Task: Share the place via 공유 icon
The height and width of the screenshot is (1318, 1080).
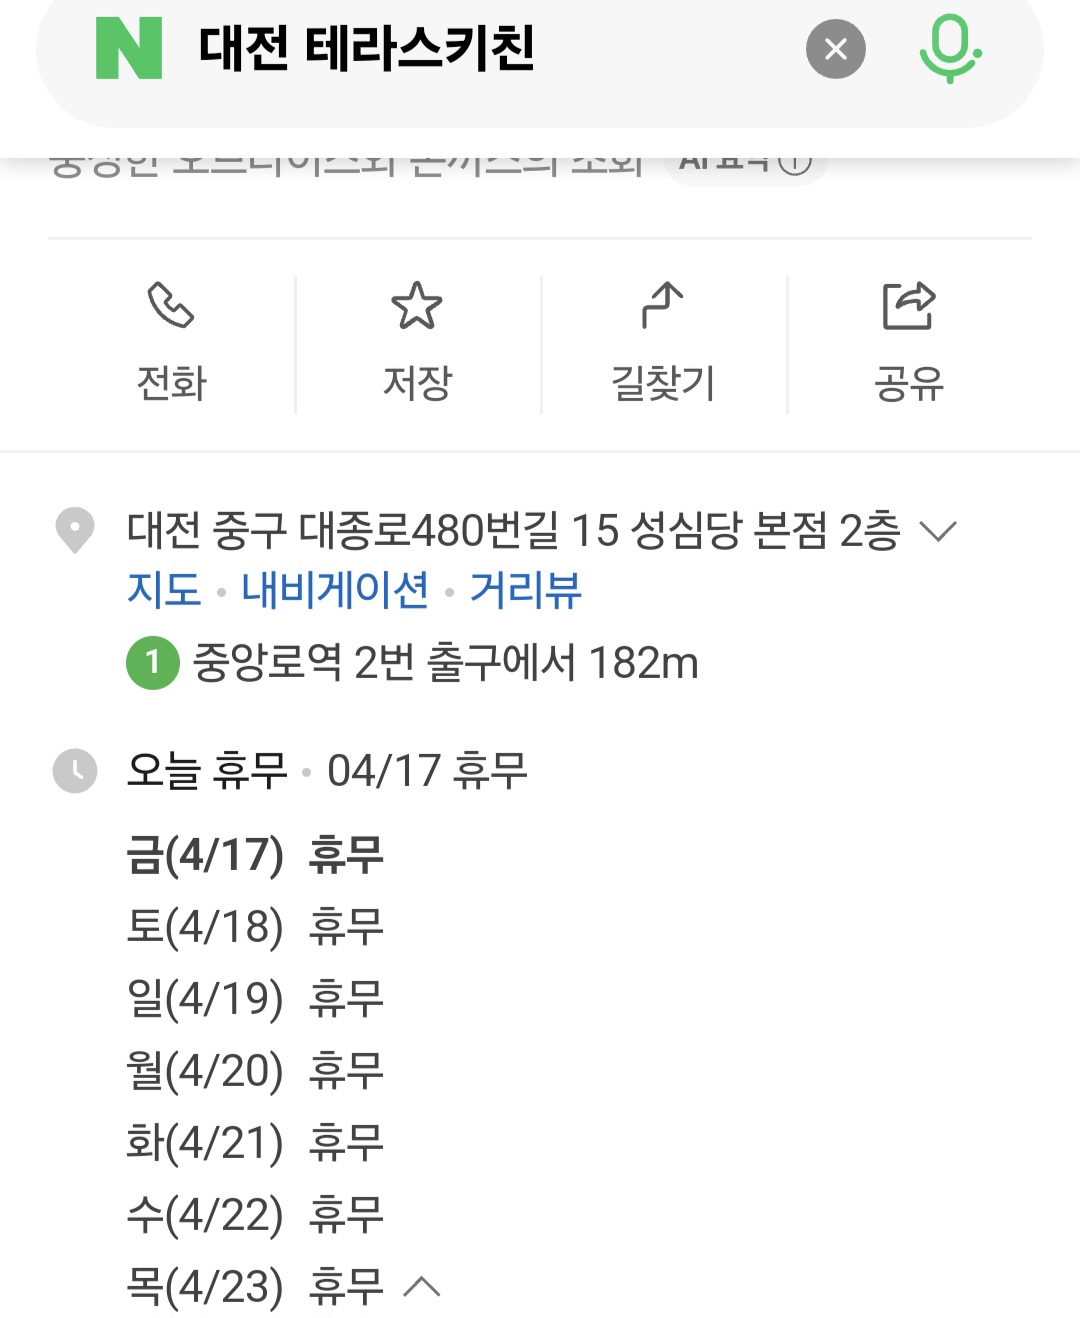Action: tap(908, 306)
